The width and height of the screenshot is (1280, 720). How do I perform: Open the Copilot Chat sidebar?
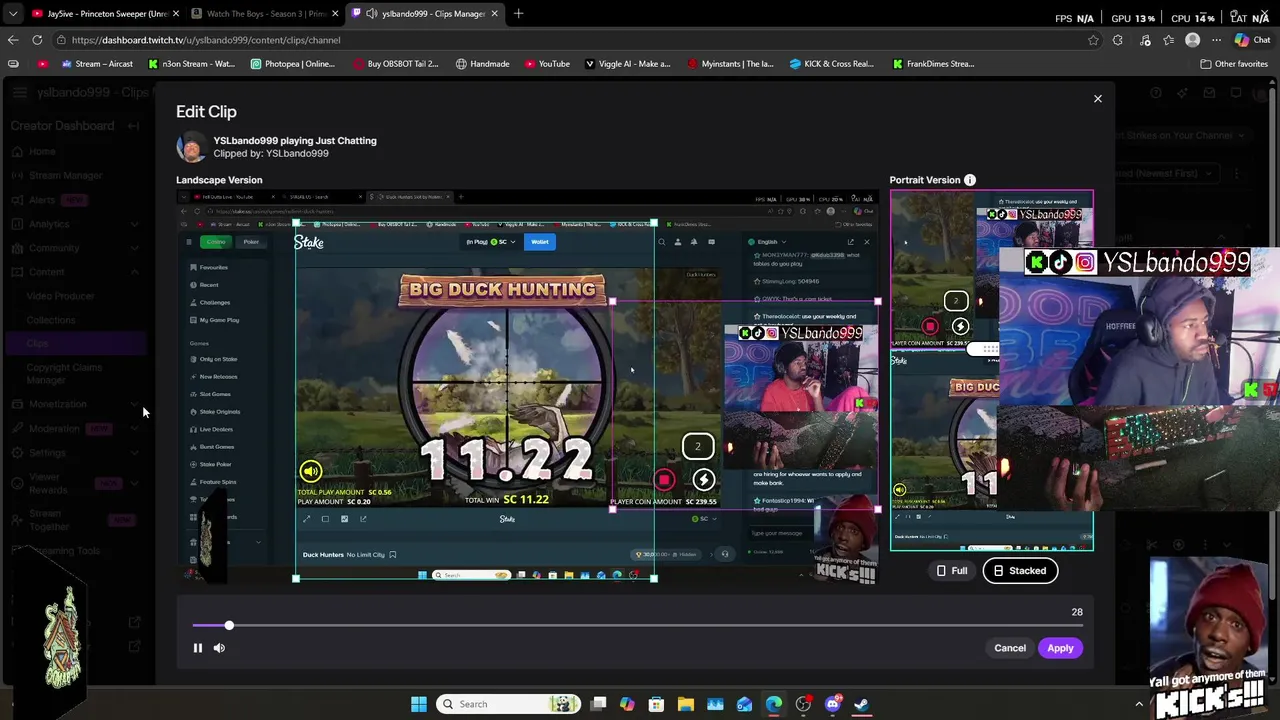point(1252,40)
